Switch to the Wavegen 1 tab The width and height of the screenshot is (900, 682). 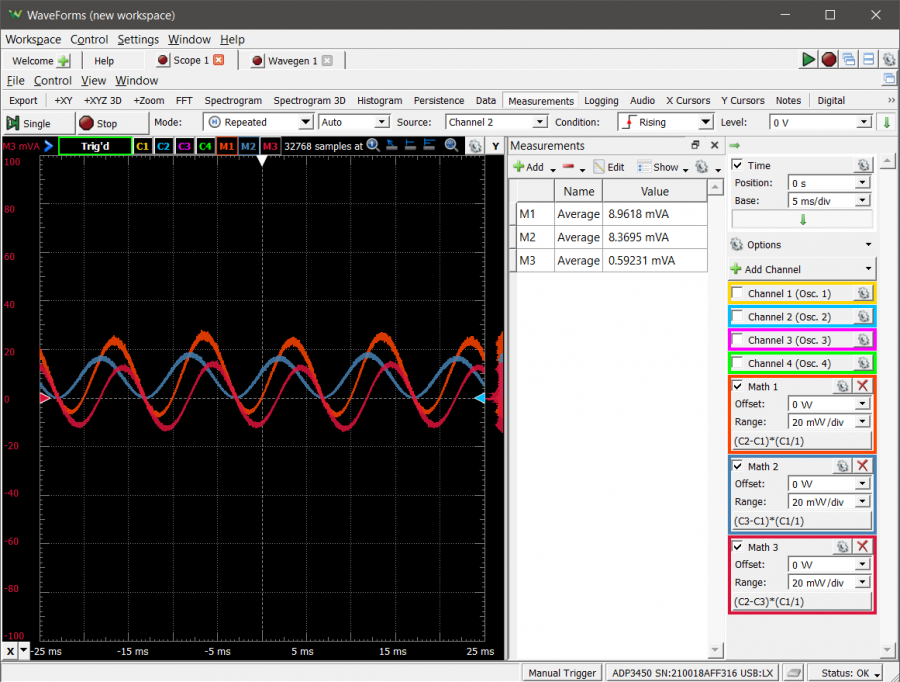point(292,61)
